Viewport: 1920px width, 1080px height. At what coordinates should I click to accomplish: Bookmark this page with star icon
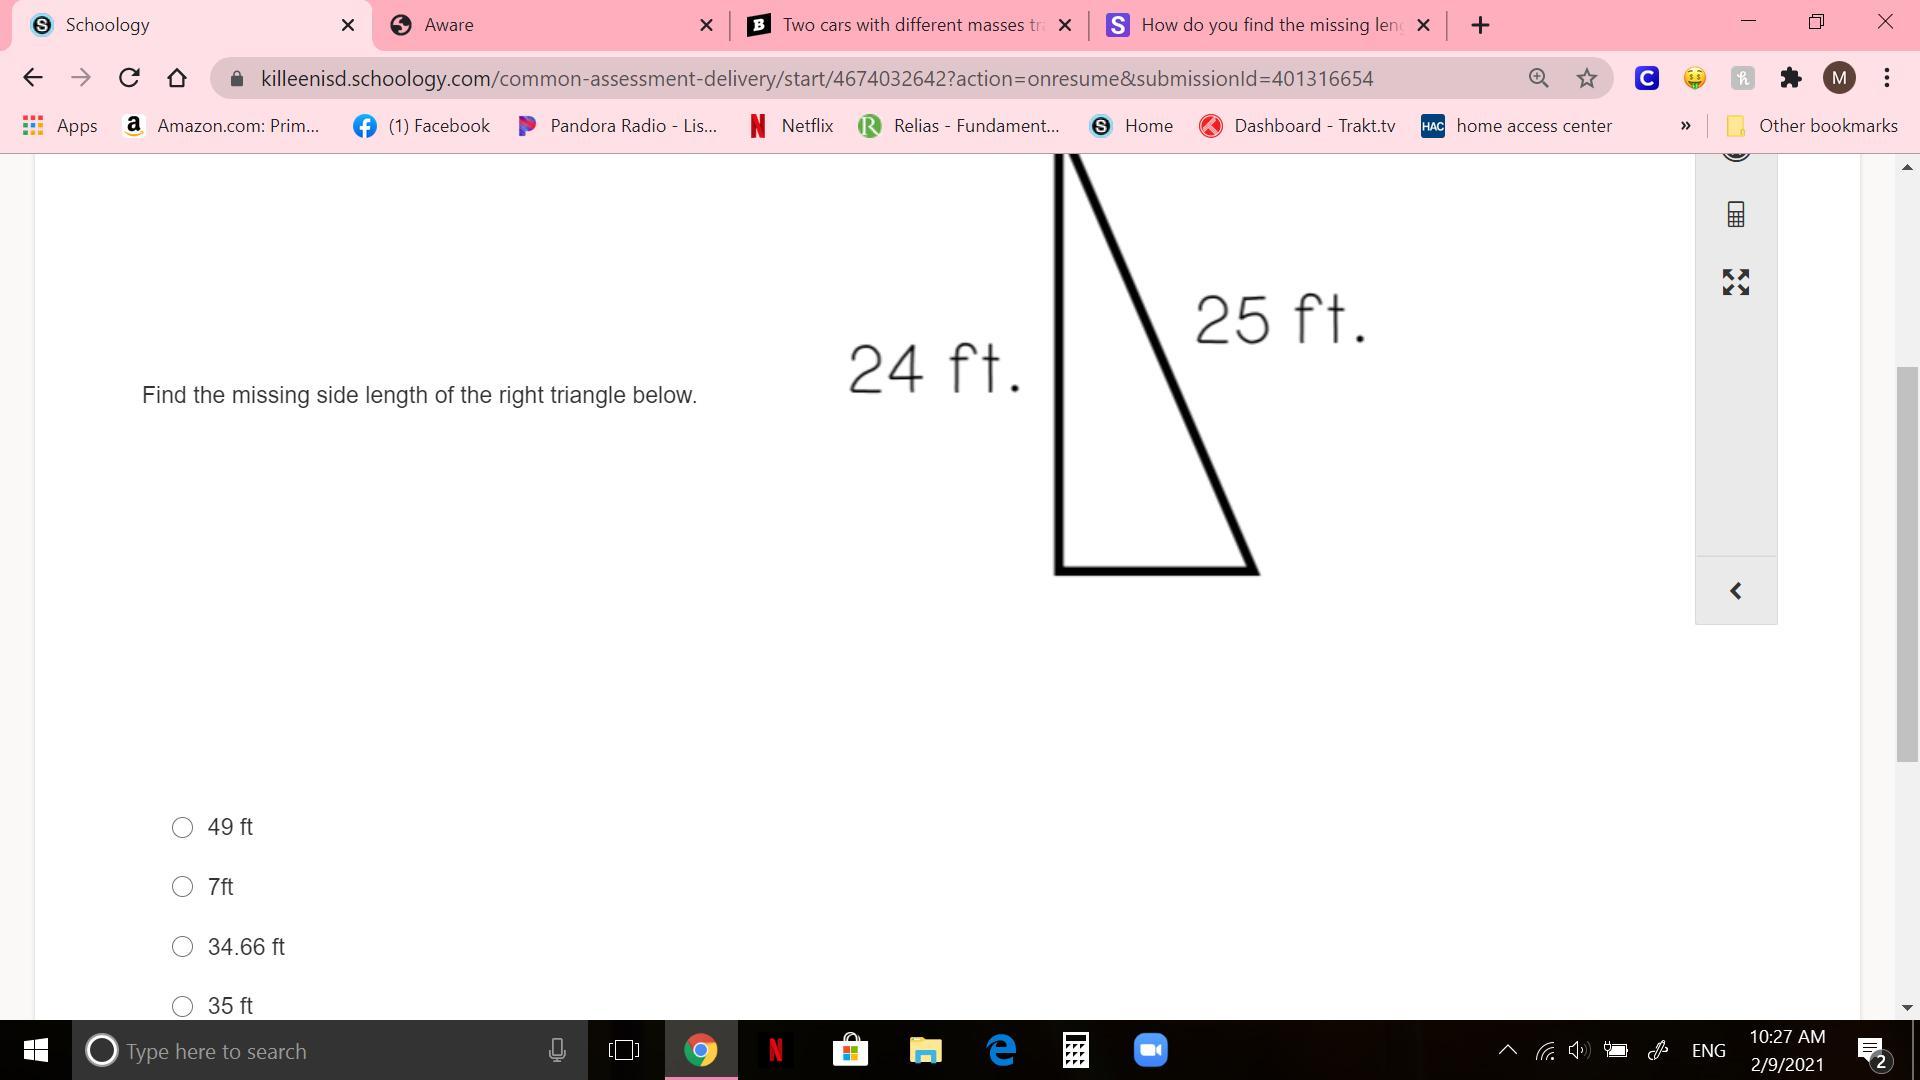[1587, 78]
